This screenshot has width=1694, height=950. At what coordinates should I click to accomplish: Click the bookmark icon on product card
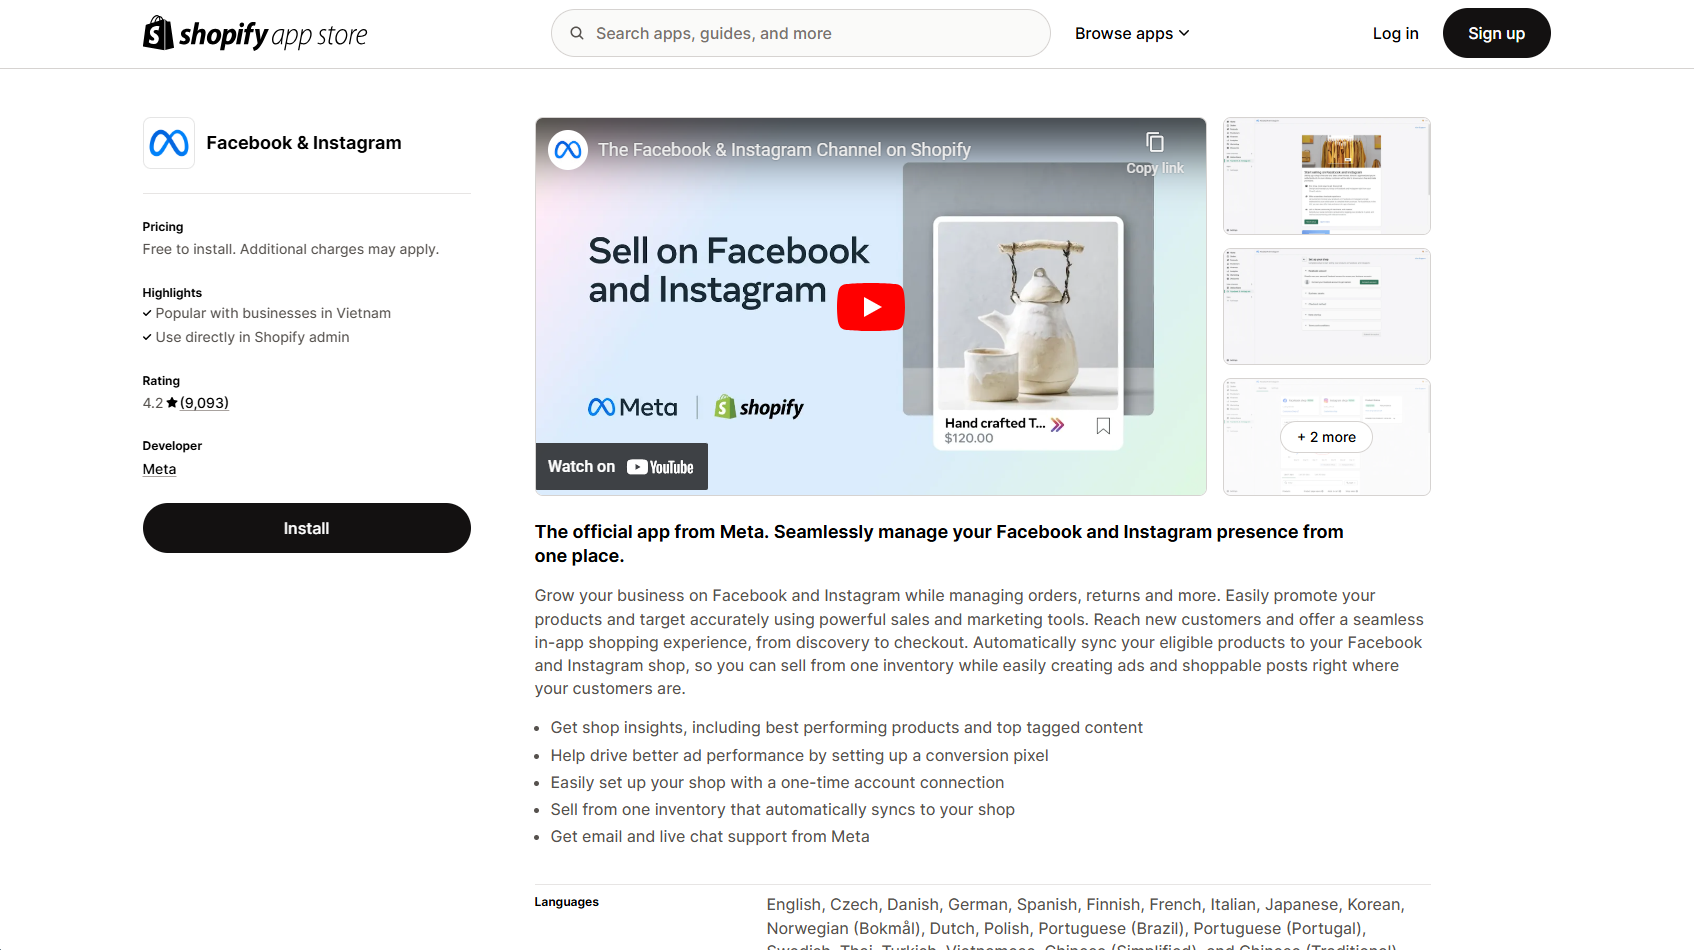(1103, 426)
